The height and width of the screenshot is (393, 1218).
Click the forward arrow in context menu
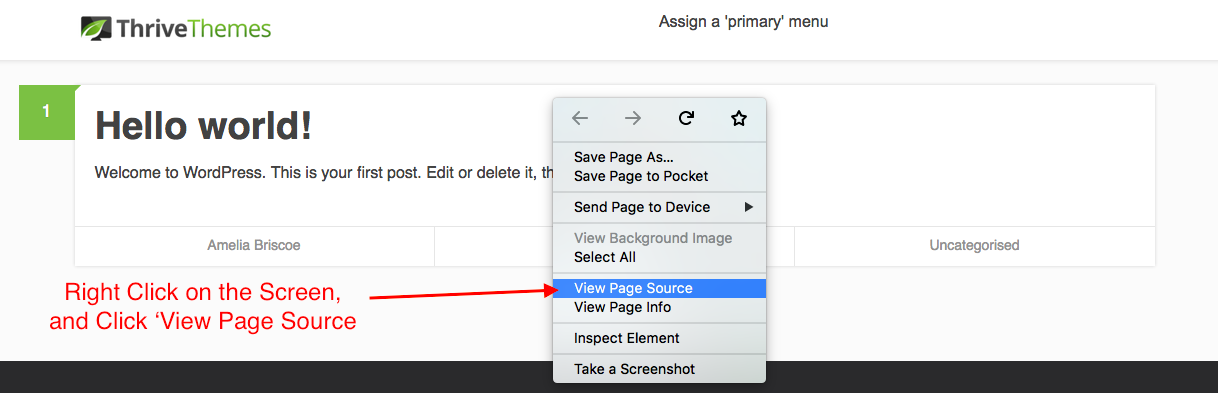[x=633, y=118]
